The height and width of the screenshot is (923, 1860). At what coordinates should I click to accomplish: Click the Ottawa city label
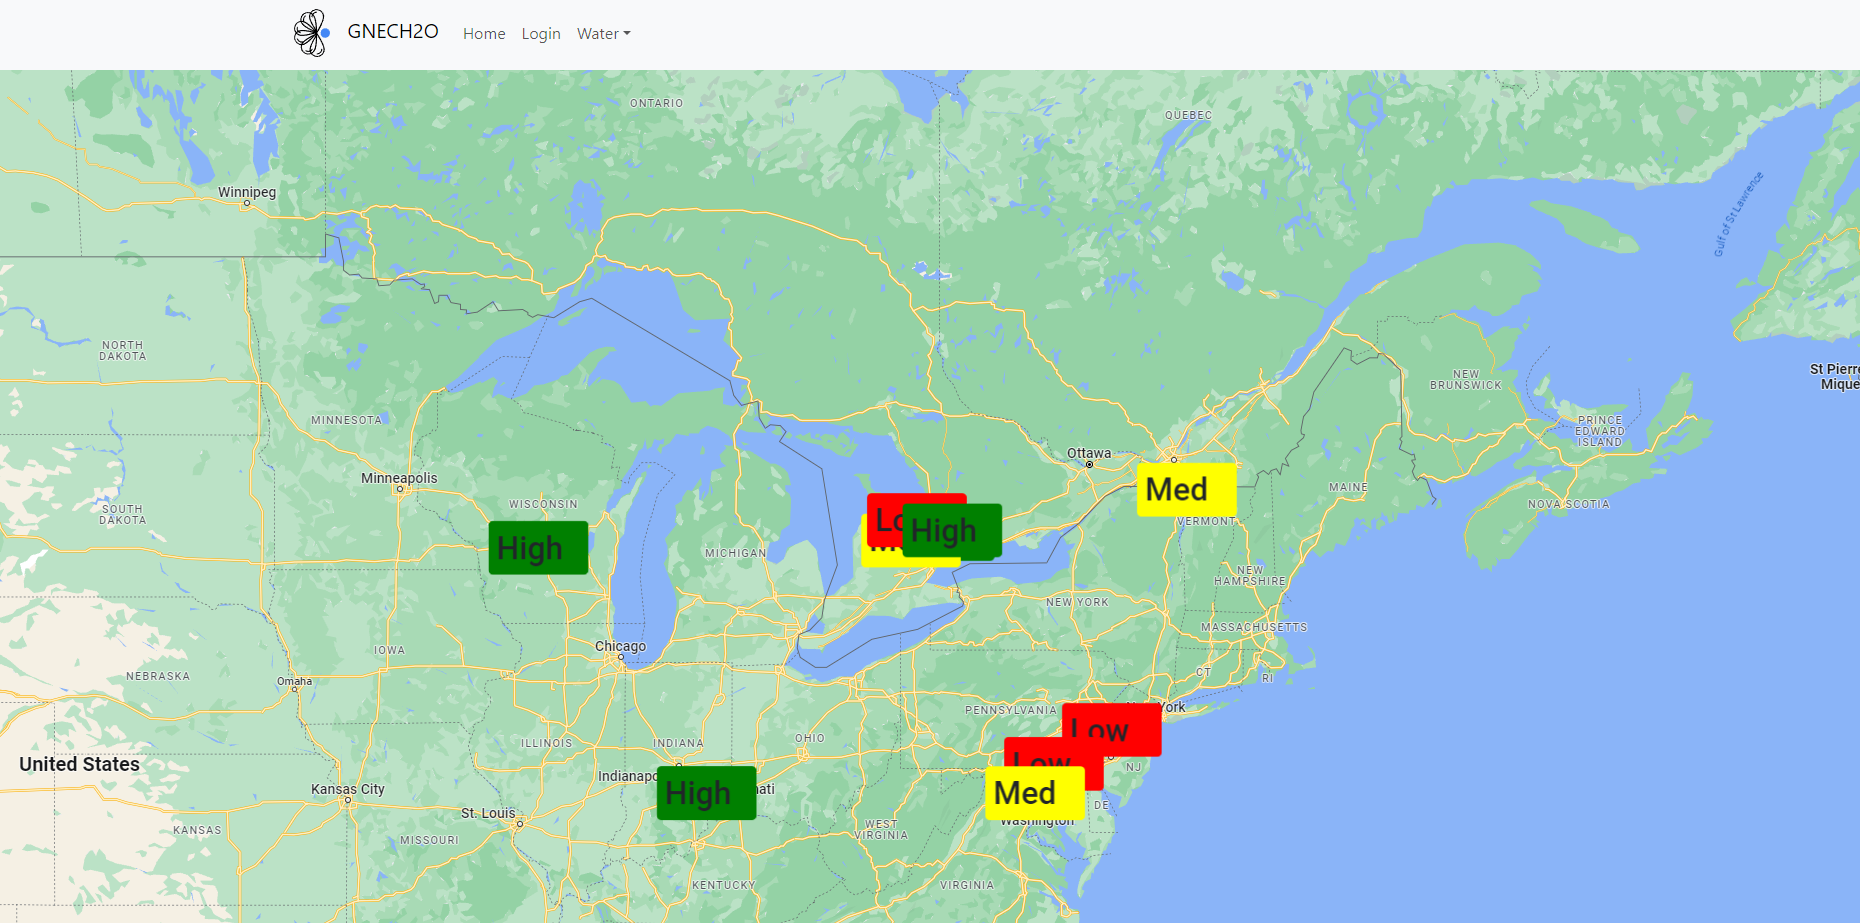[x=1089, y=453]
